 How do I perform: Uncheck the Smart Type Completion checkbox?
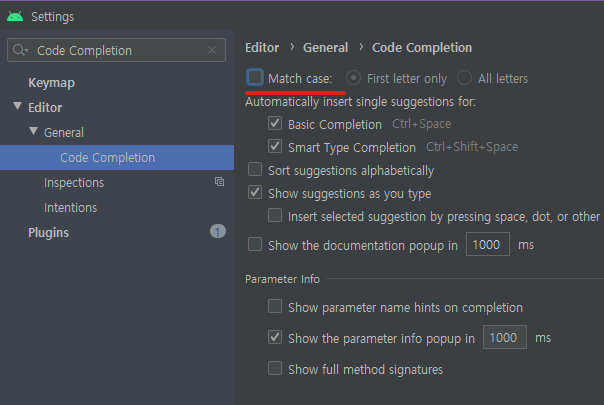275,146
